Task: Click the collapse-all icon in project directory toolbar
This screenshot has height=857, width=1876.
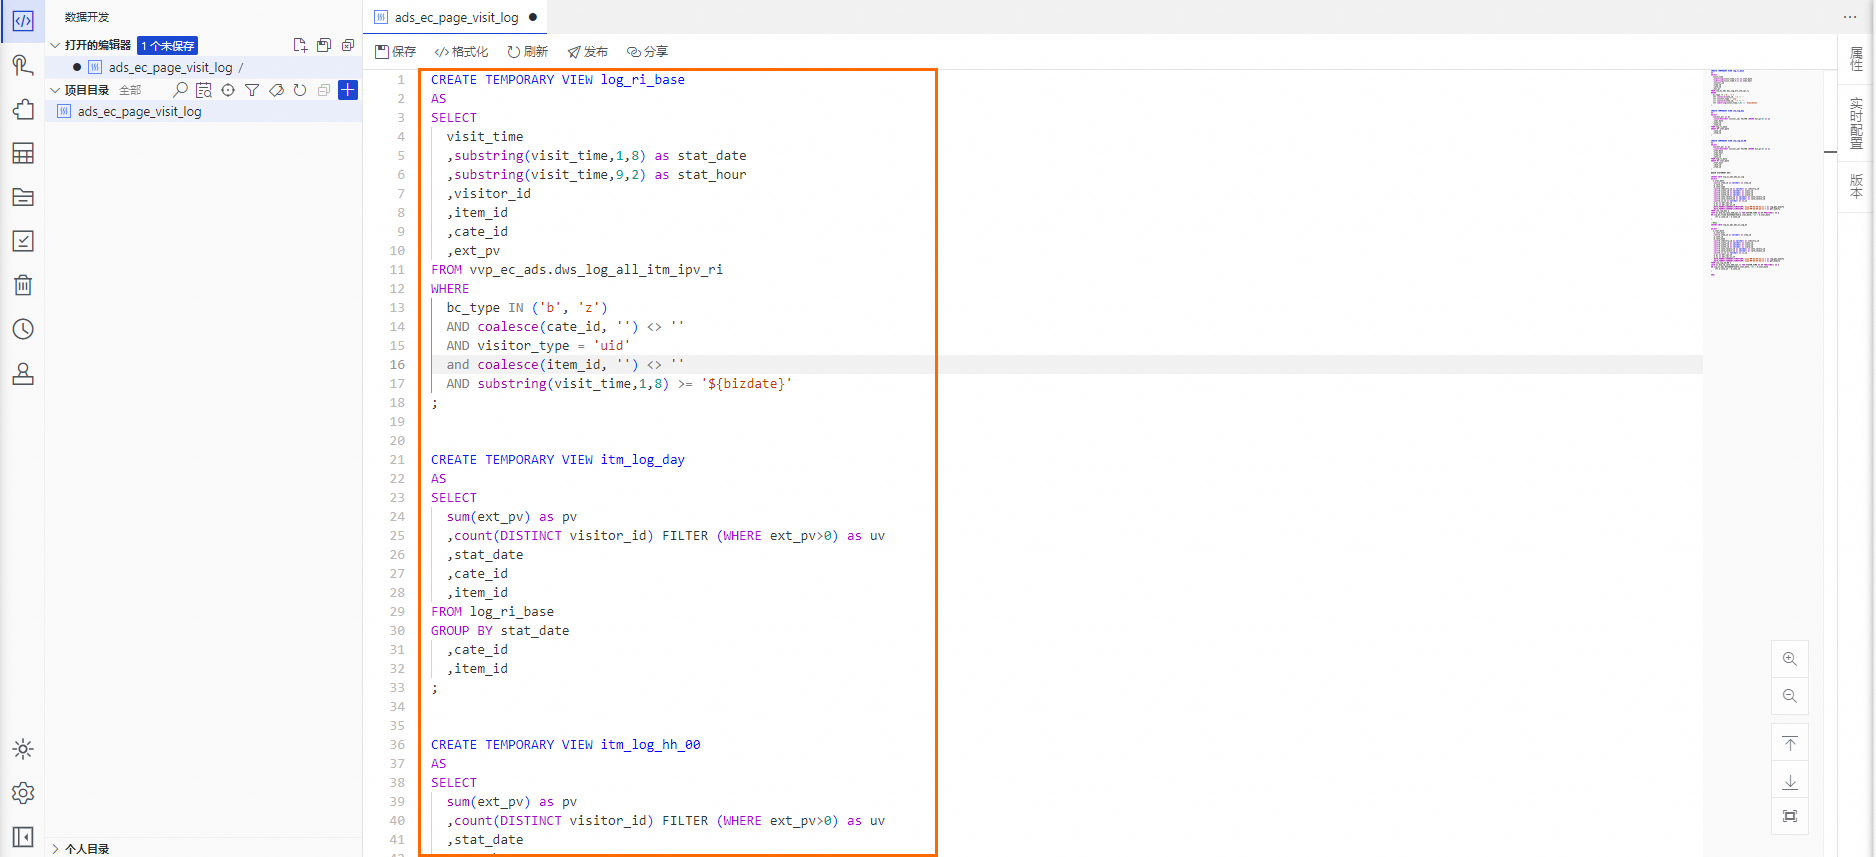Action: pyautogui.click(x=324, y=90)
